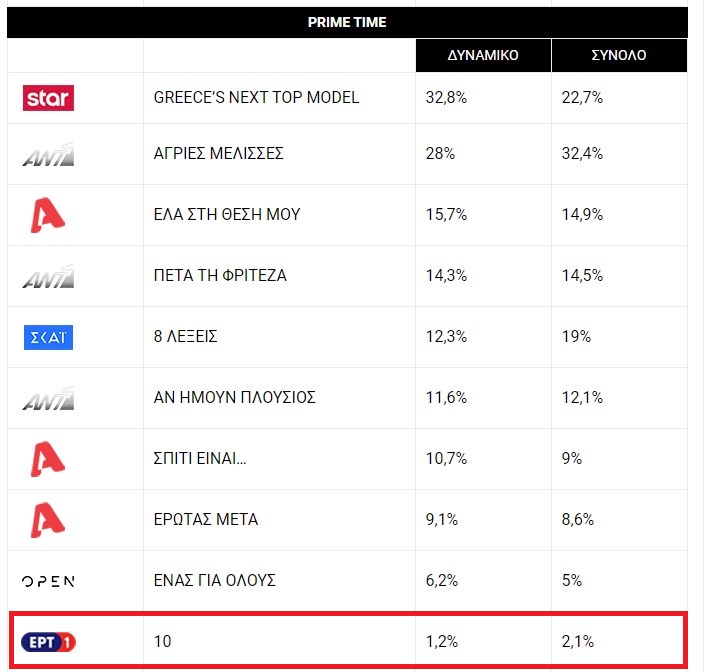Click the 32,4% ΣΥΝΟΛΟ value
This screenshot has height=672, width=716.
pos(582,153)
